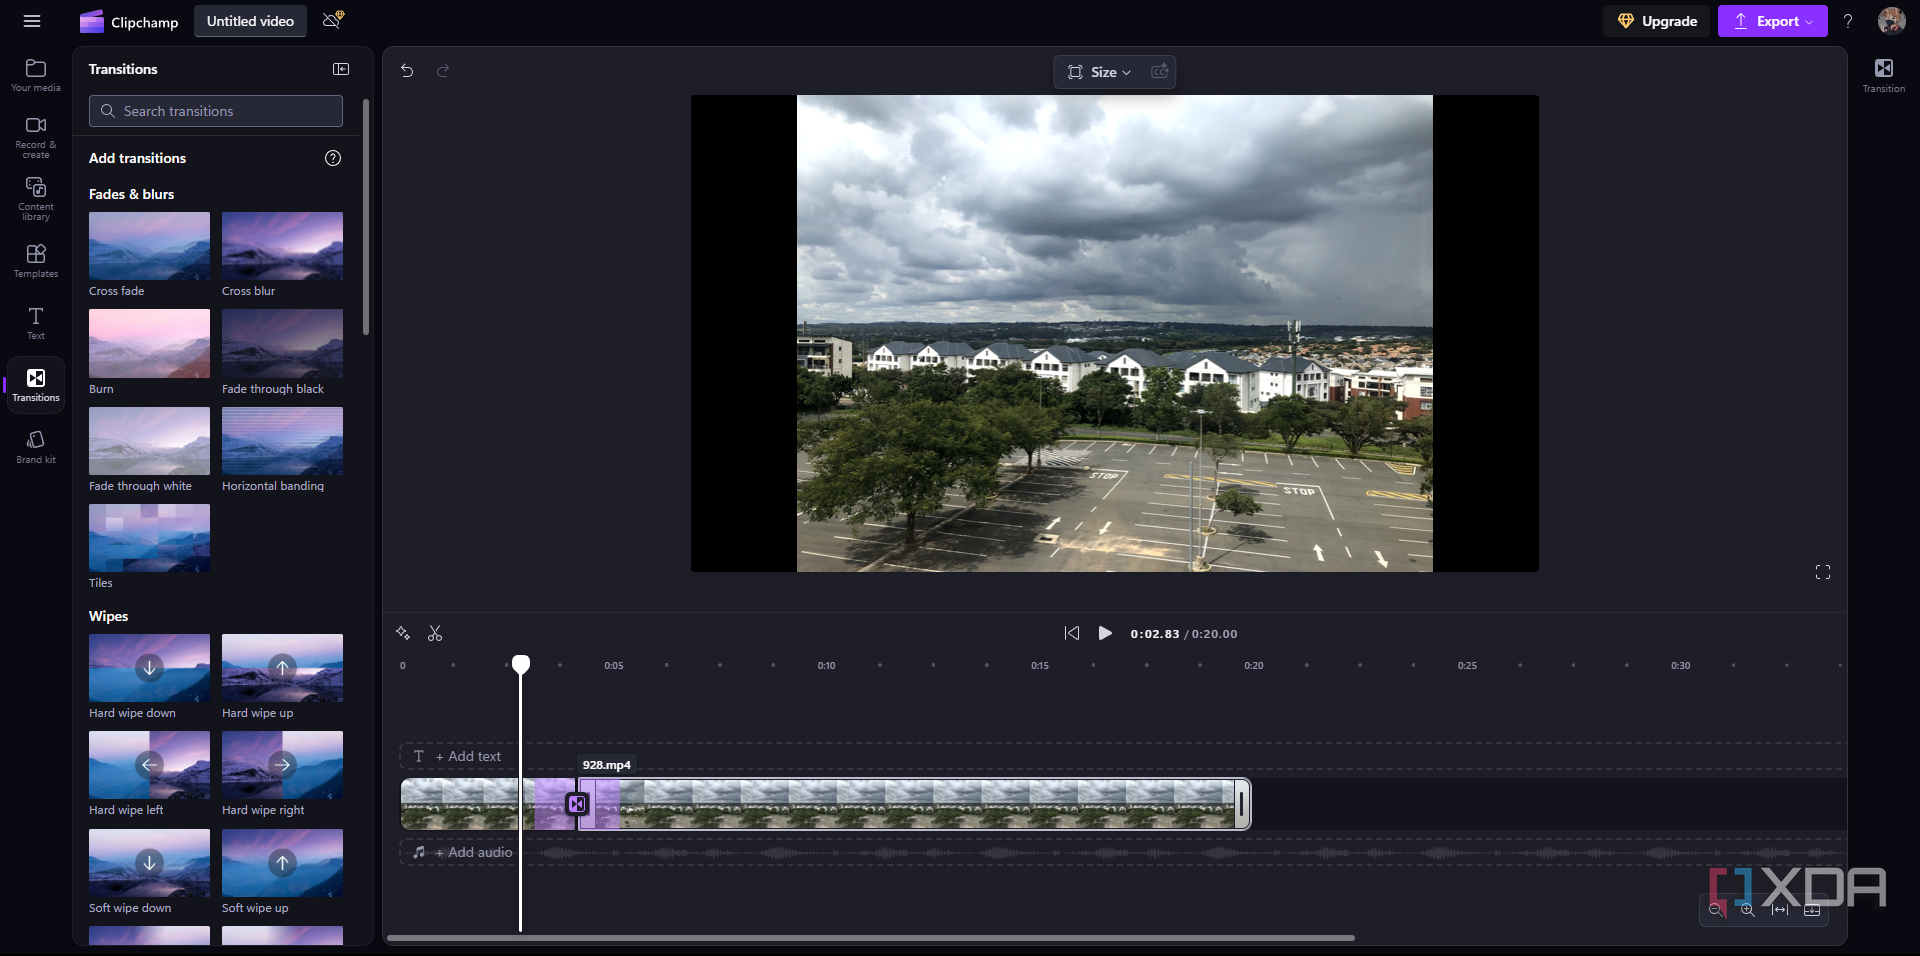Open the AI captions icon next to Size
Screen dimensions: 1920x956
1160,71
